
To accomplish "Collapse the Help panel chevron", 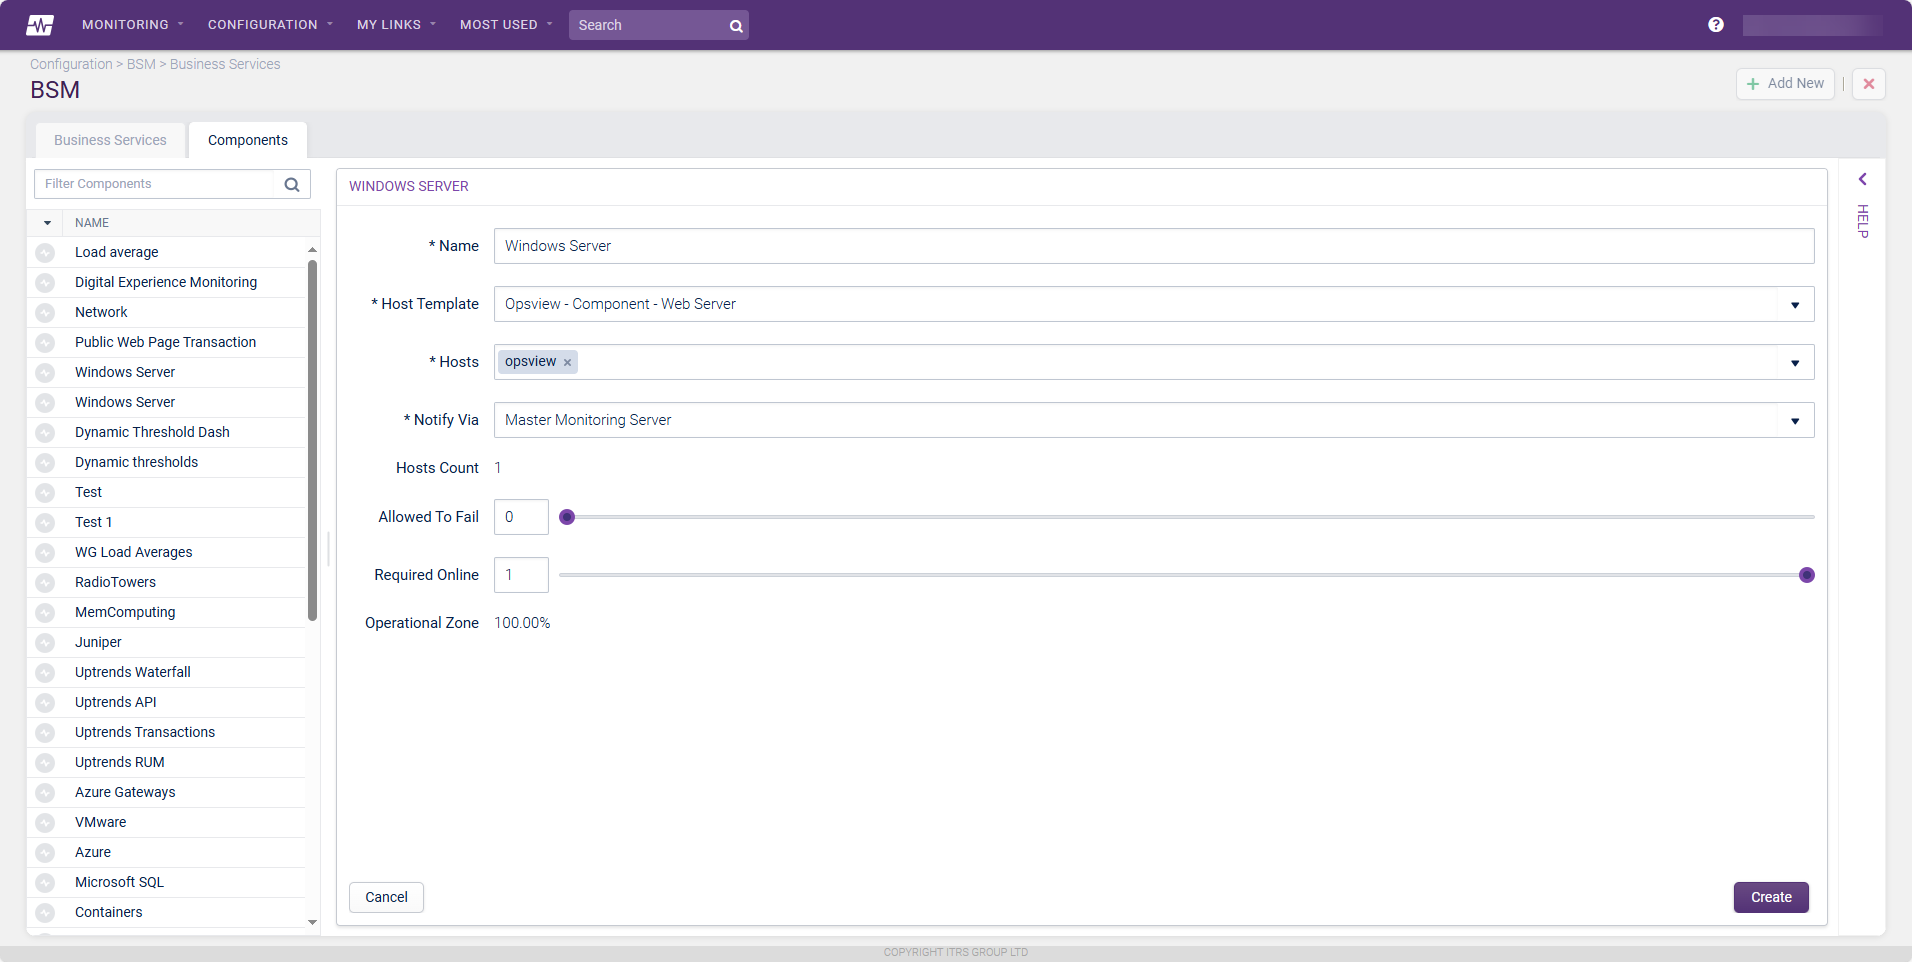I will point(1863,180).
